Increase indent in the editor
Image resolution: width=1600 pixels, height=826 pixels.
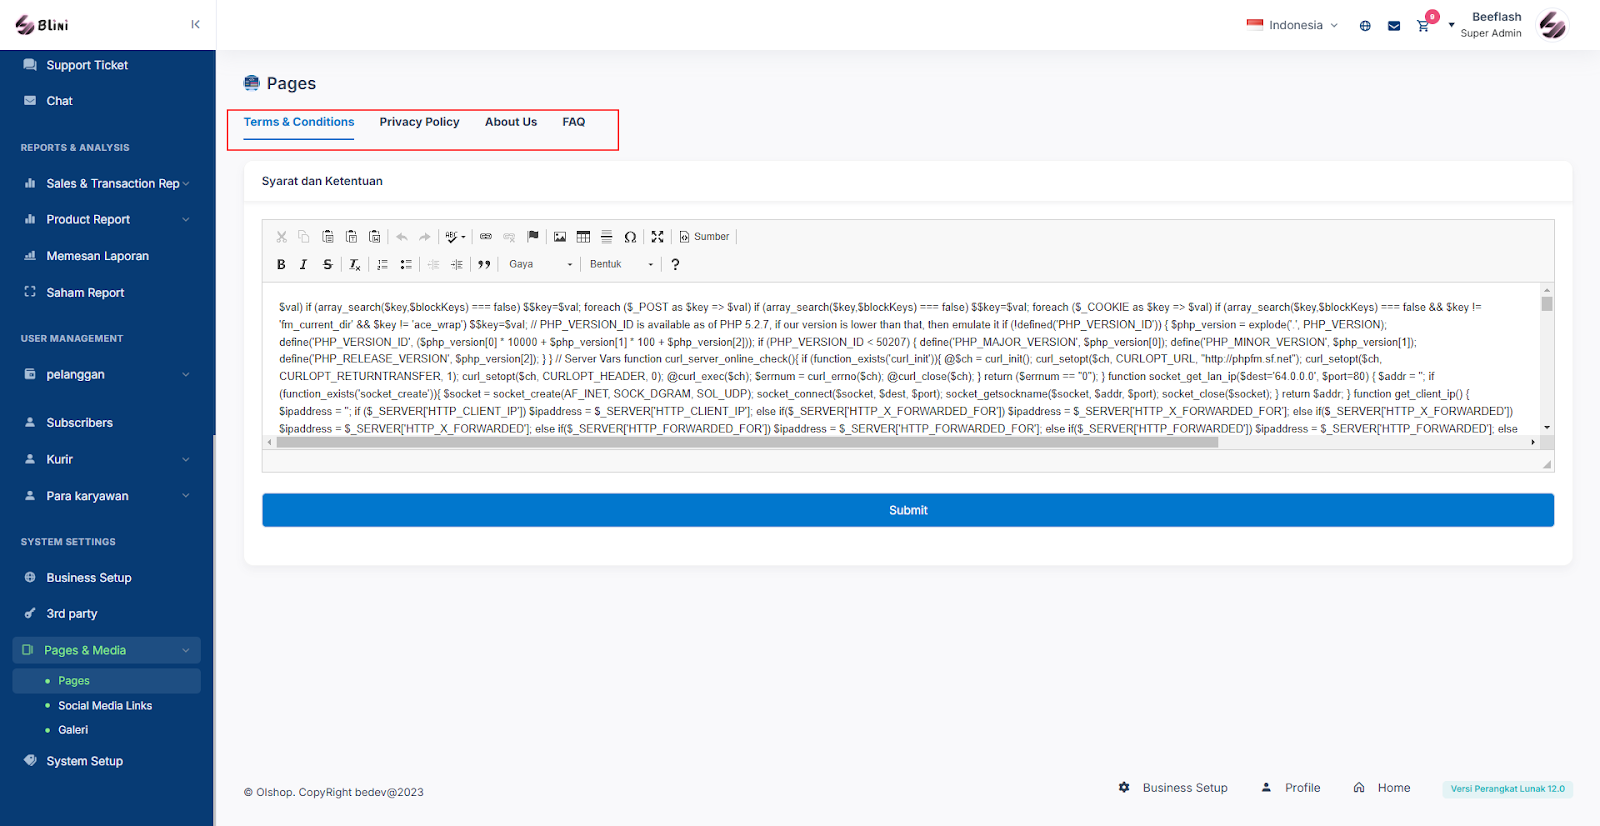[x=456, y=265]
